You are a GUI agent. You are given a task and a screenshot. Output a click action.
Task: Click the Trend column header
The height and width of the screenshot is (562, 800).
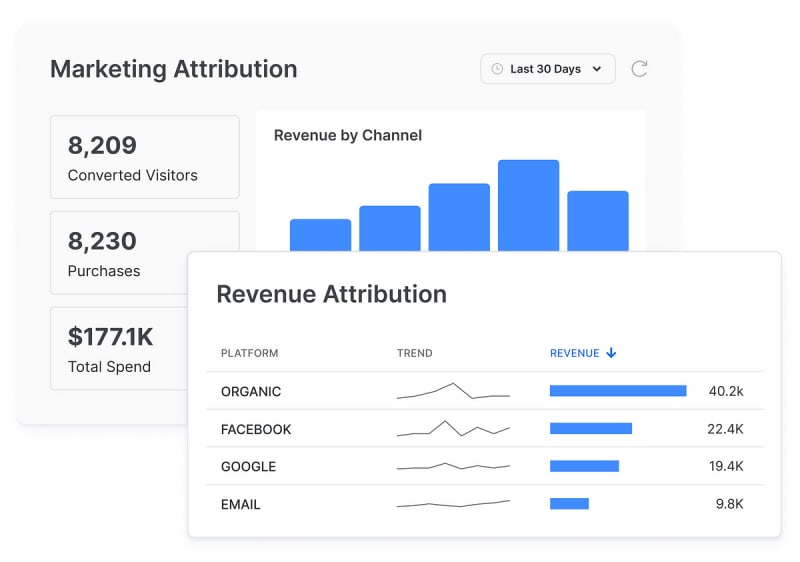[x=414, y=353]
